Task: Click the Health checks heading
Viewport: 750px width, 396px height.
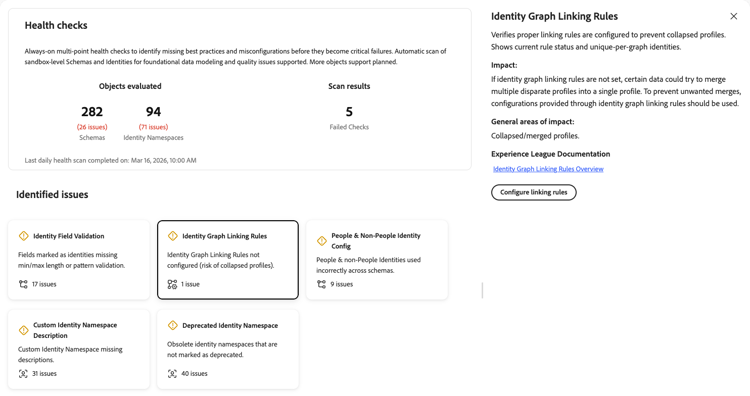Action: point(56,25)
